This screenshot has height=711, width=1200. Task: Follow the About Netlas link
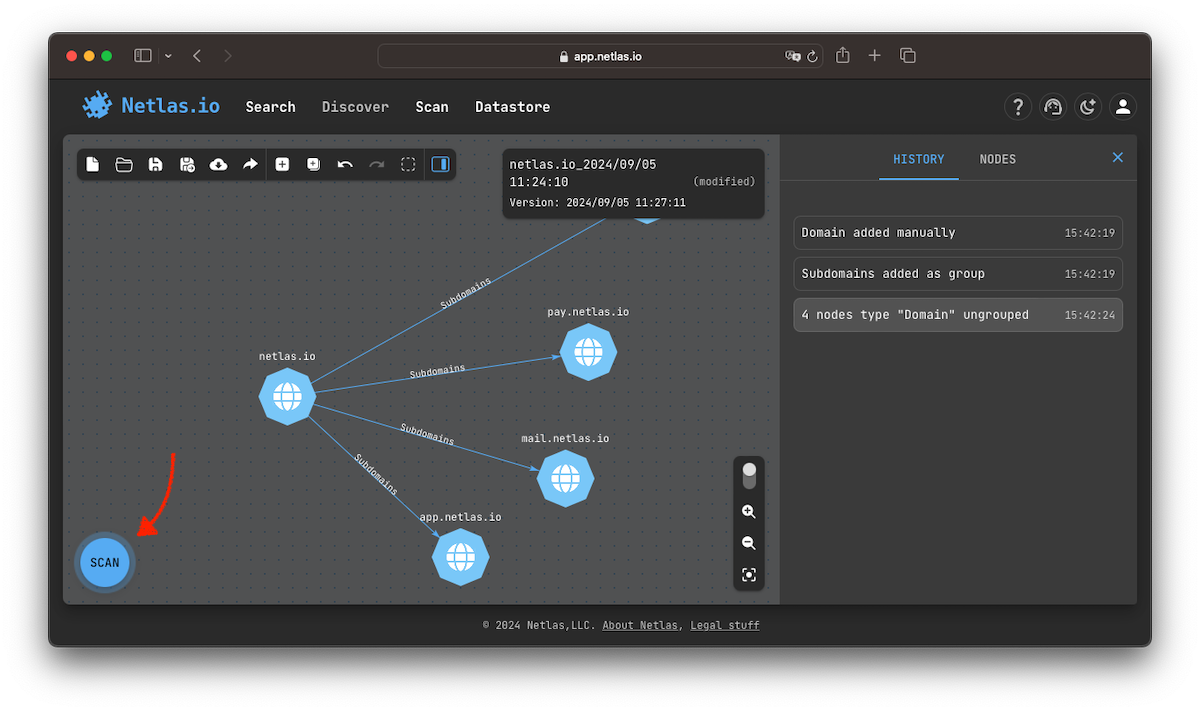640,625
